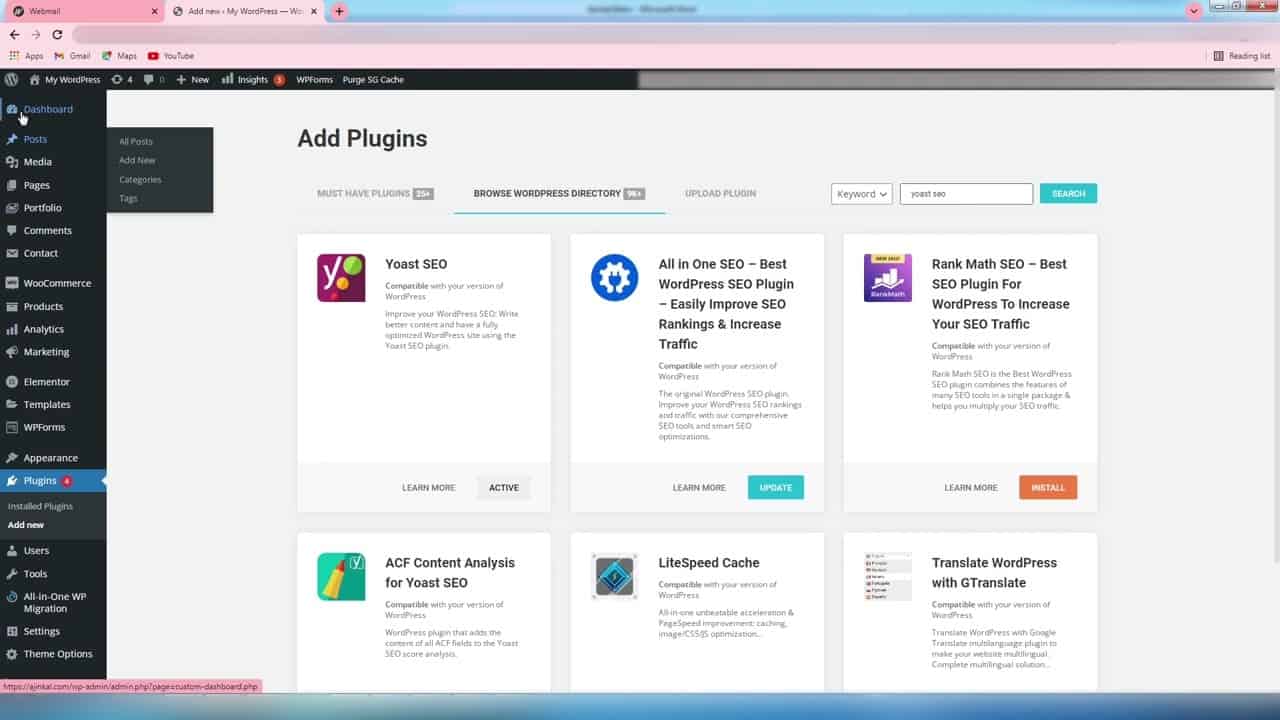Click Learn More on All in One SEO
1280x720 pixels.
coord(699,488)
